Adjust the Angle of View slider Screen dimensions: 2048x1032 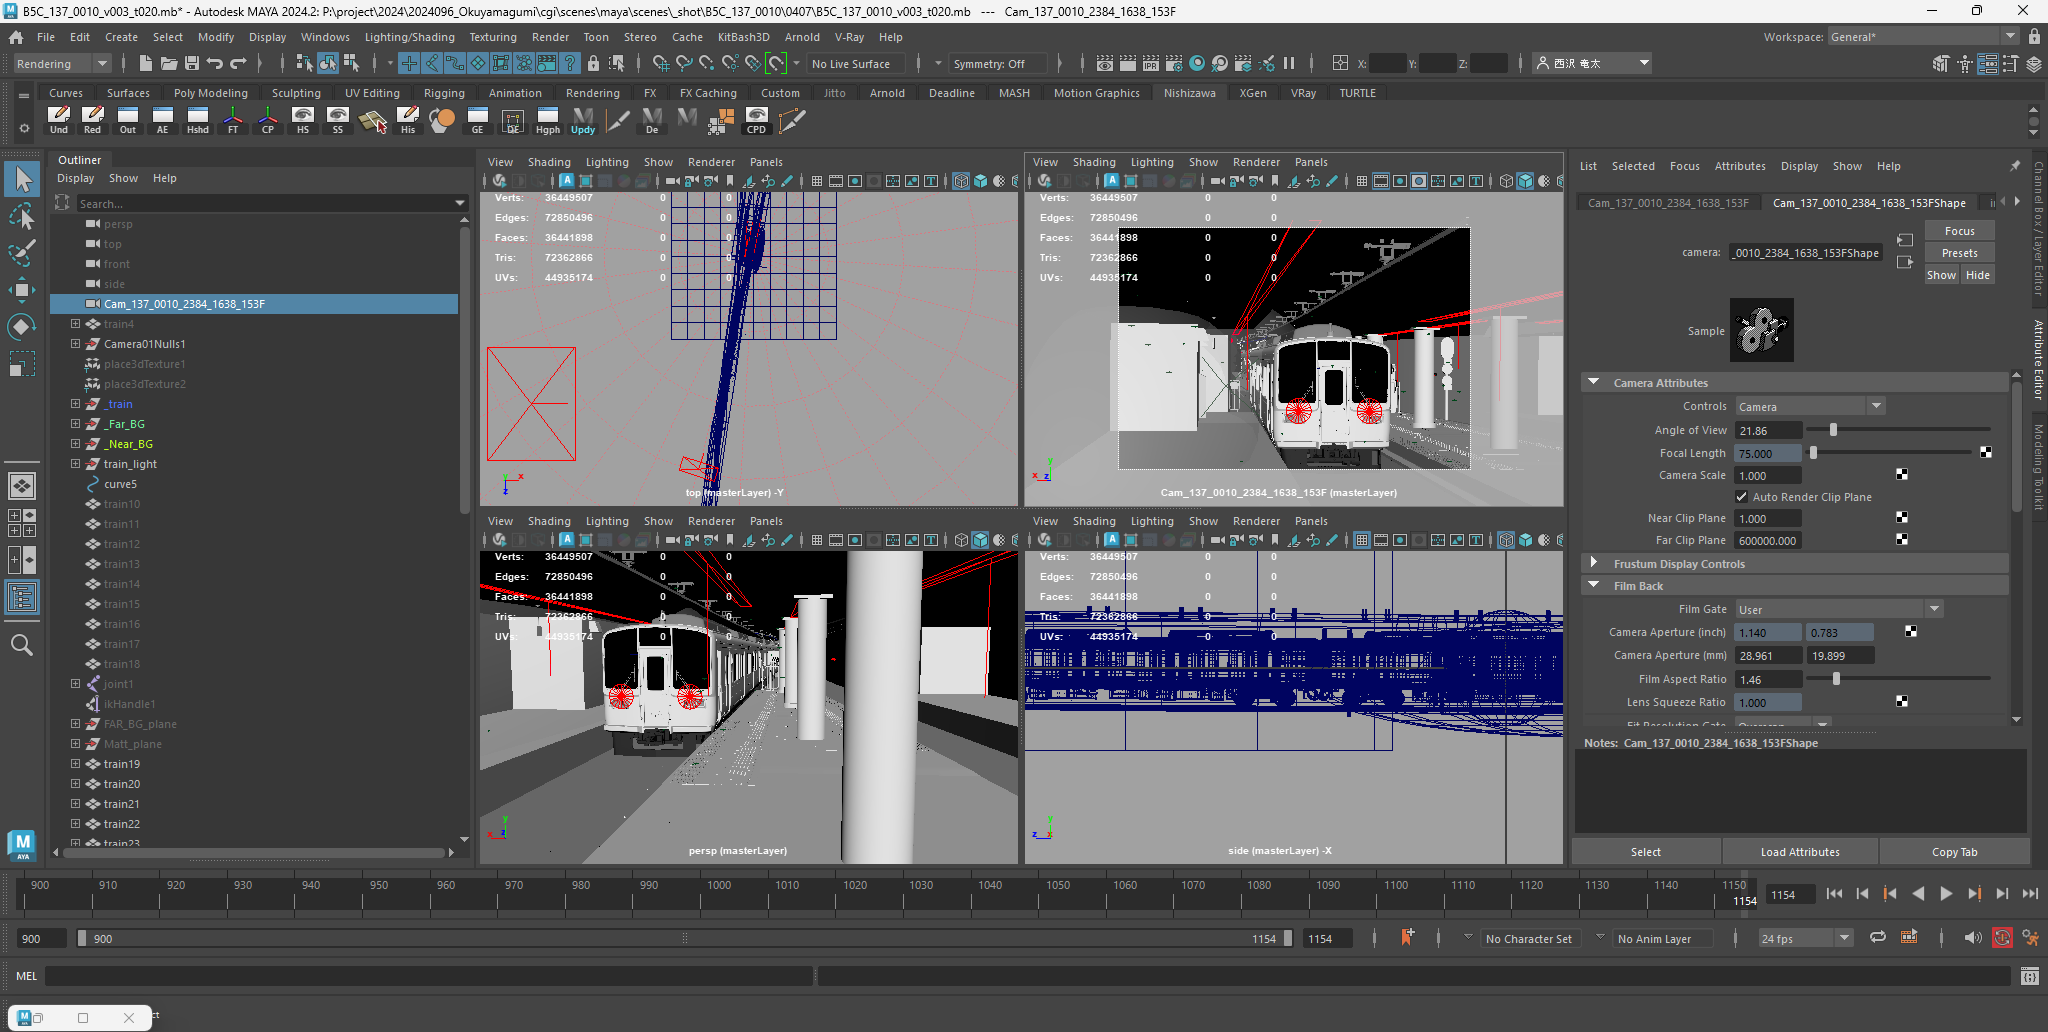pyautogui.click(x=1833, y=430)
